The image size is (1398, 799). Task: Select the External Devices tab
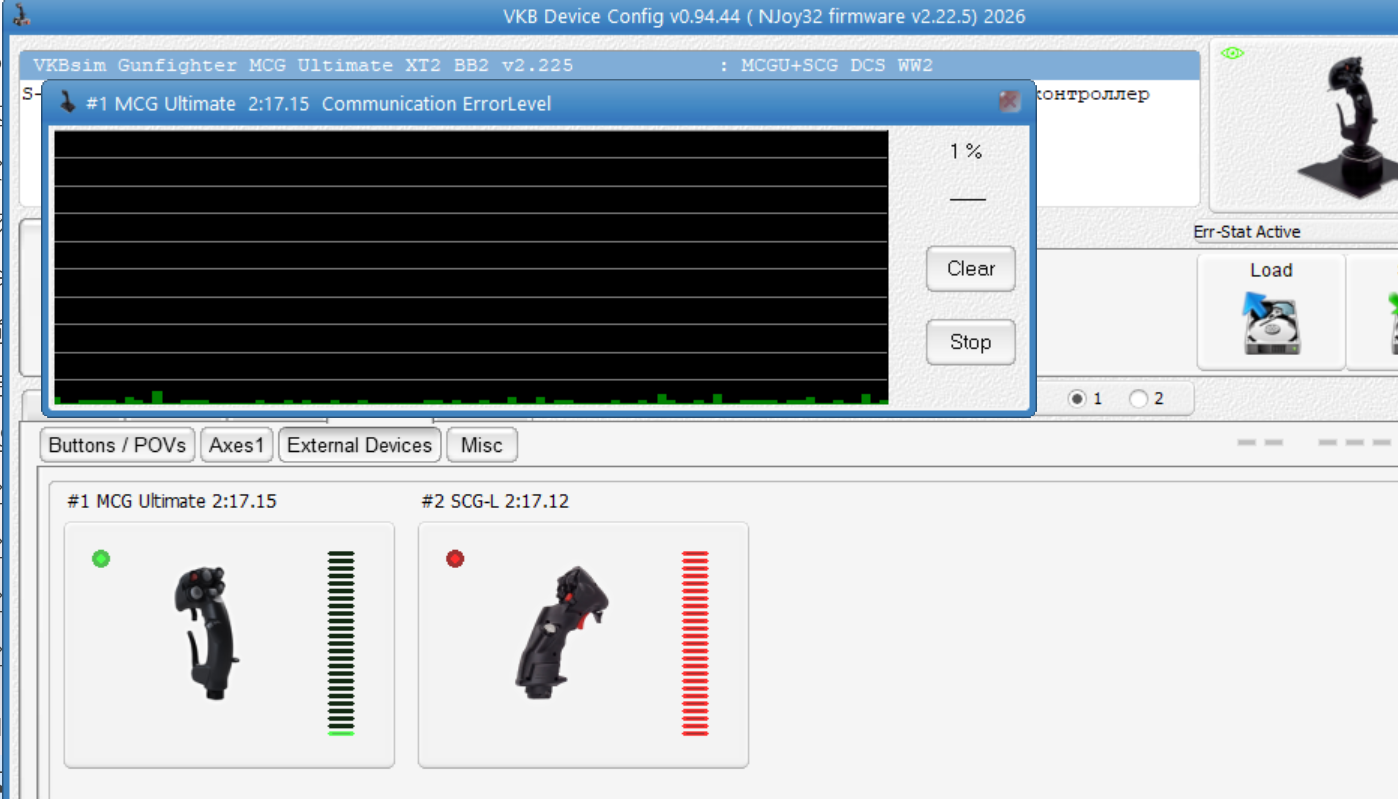[x=360, y=445]
